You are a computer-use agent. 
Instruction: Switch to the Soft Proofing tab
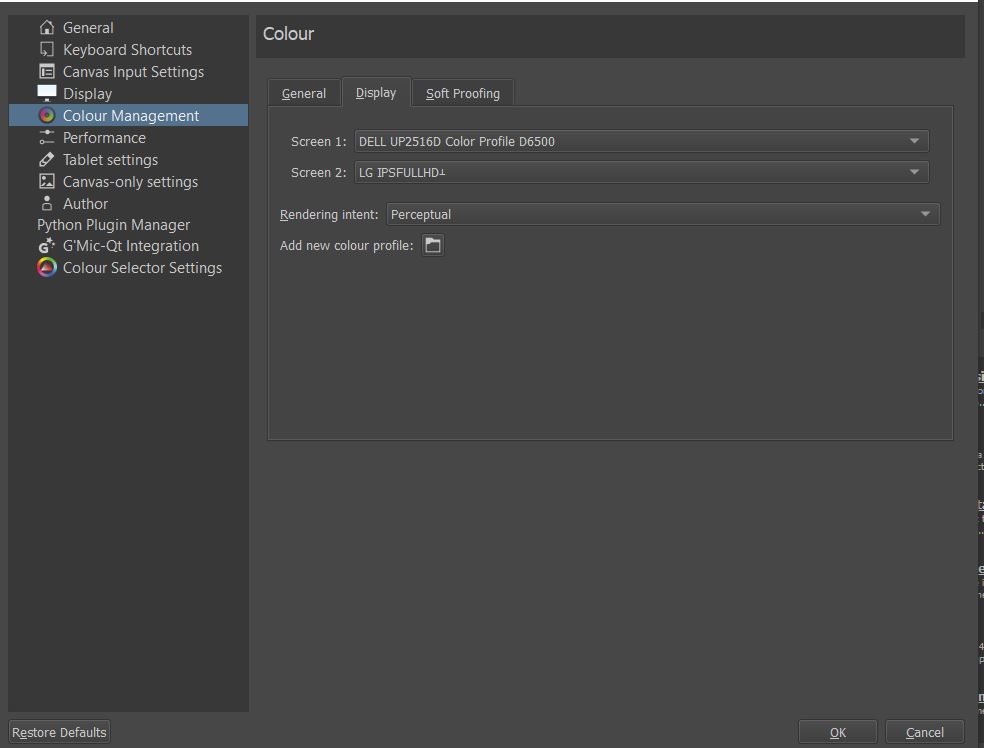point(463,93)
